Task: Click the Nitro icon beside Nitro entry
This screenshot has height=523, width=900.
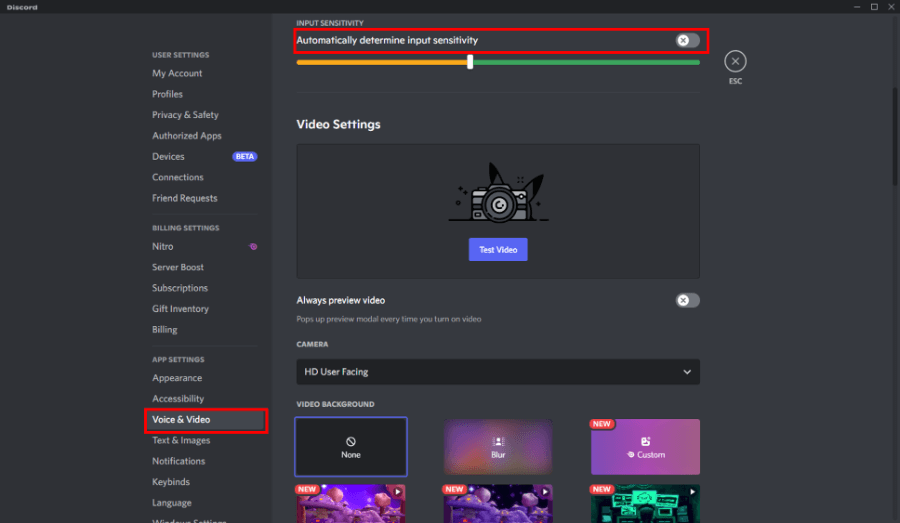Action: tap(253, 246)
